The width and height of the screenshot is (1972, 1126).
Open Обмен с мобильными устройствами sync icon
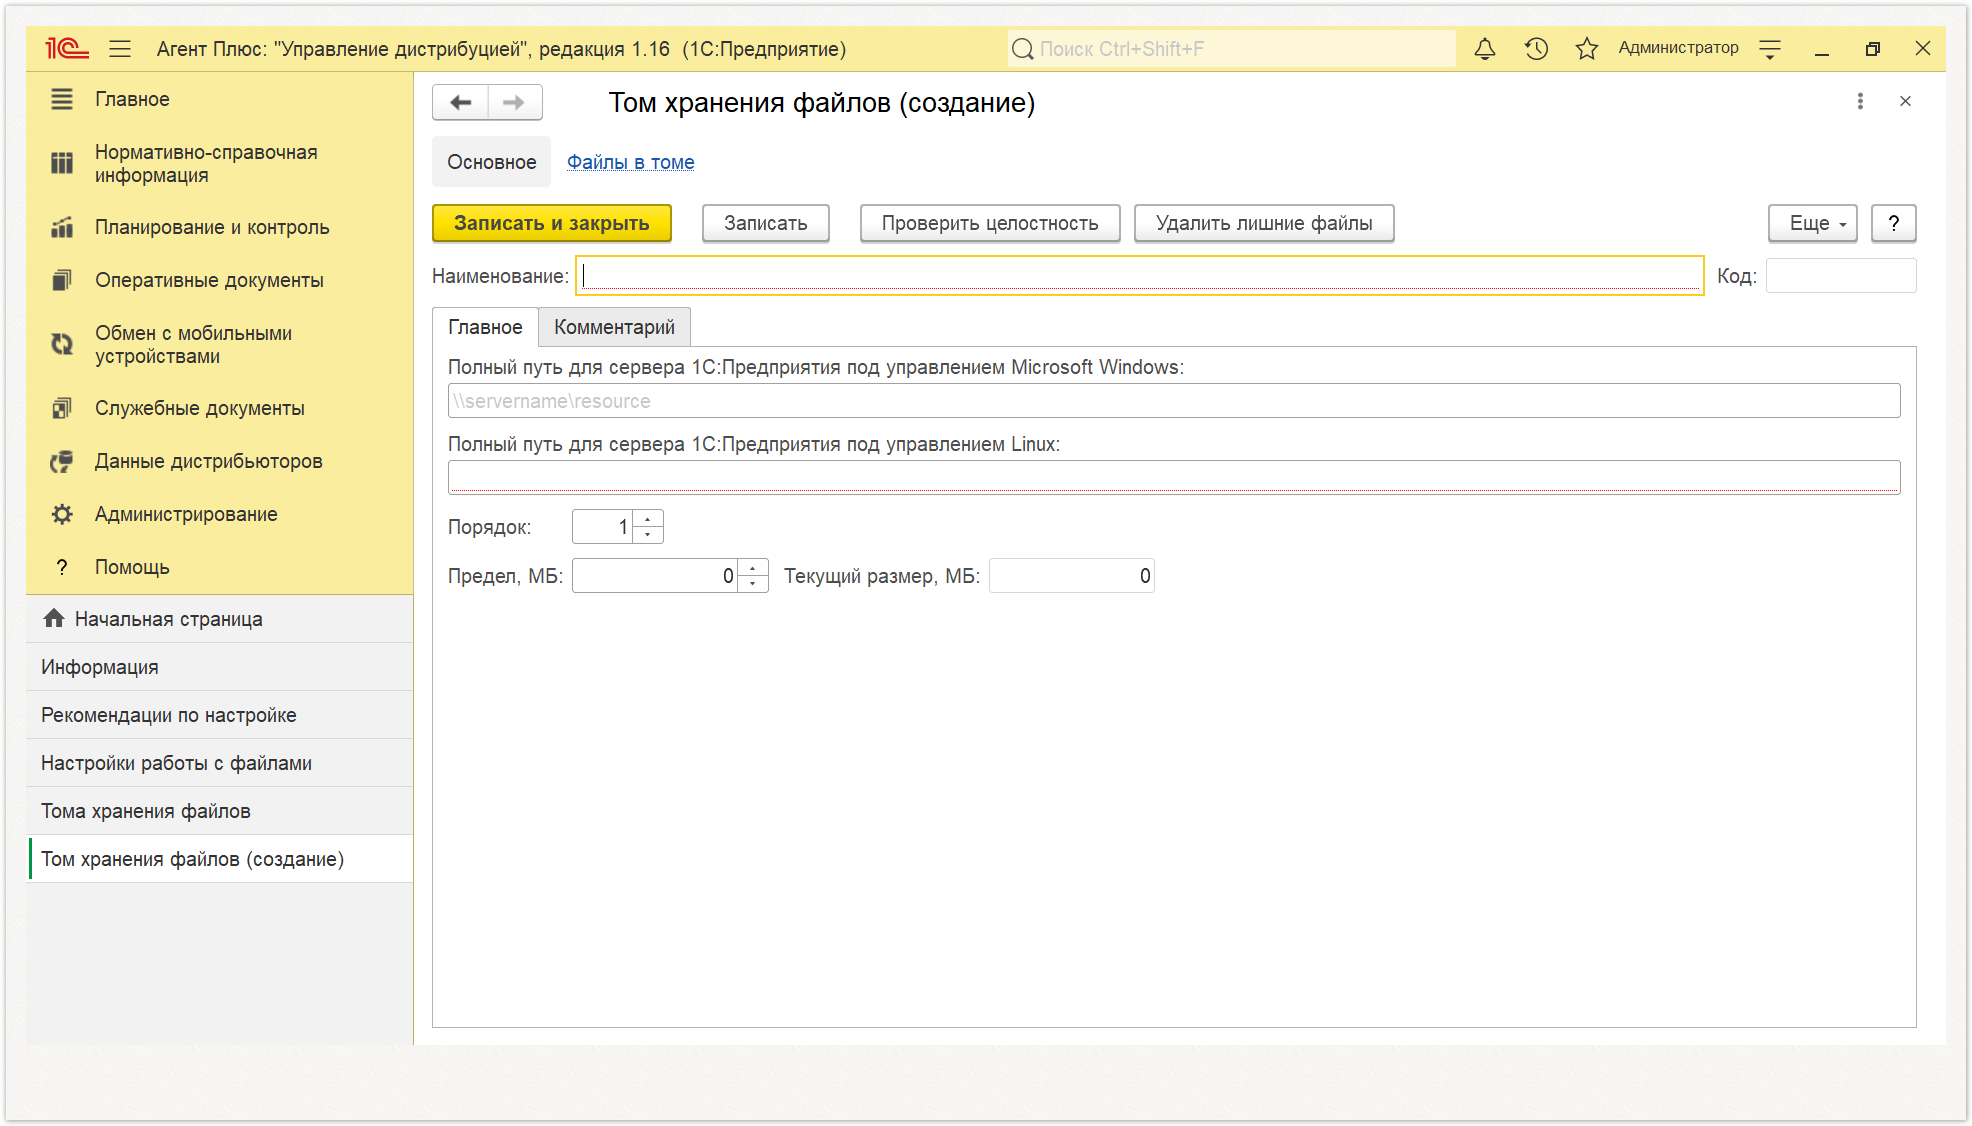pos(62,344)
